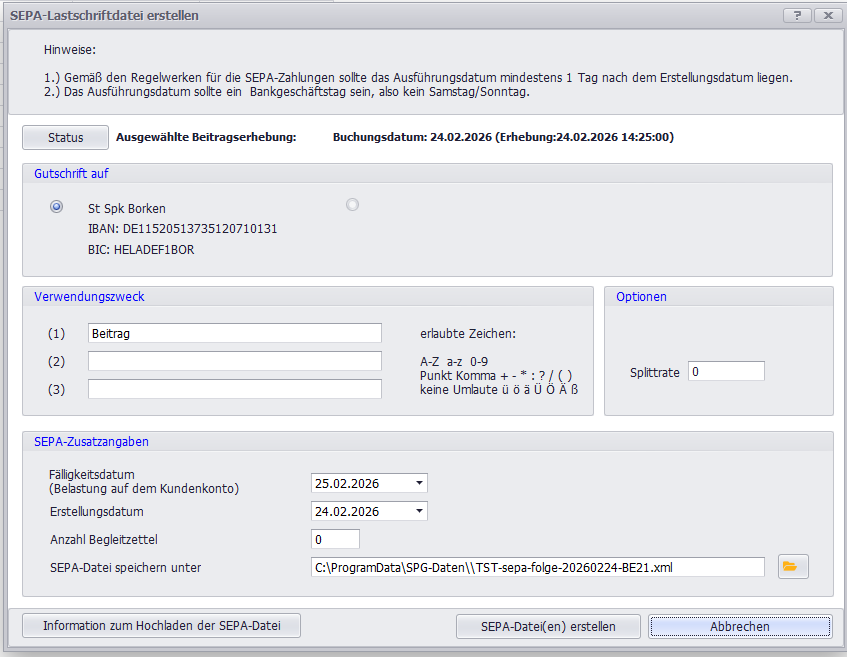Click SEPA-Datei(en) erstellen button
The width and height of the screenshot is (847, 657).
[x=547, y=626]
